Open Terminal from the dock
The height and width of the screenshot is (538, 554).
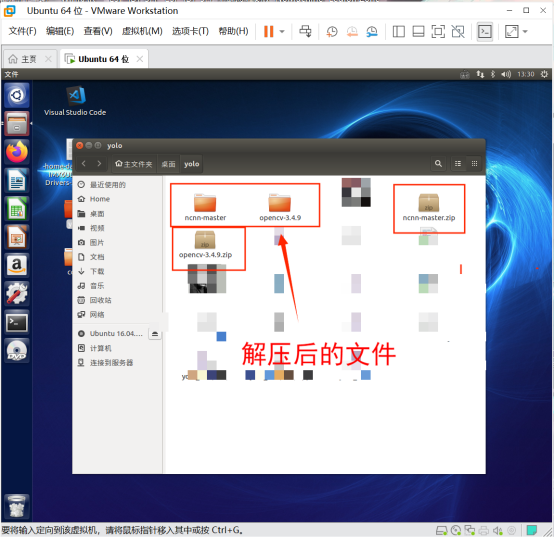(17, 323)
